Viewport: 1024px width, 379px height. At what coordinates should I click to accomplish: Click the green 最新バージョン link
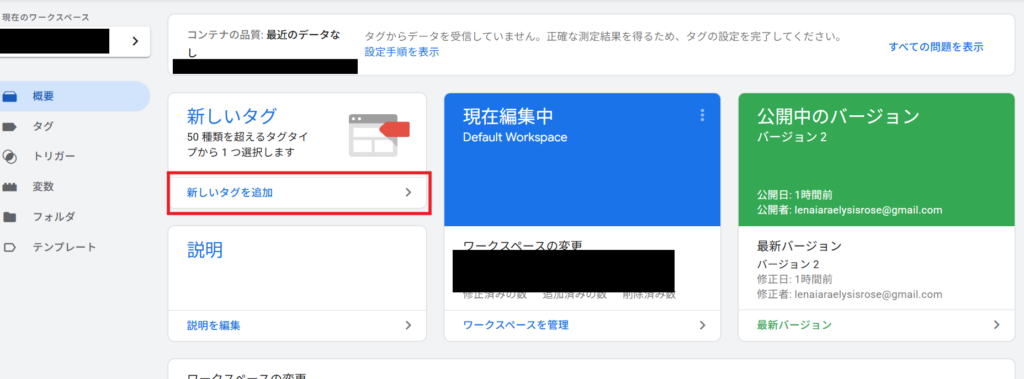[794, 325]
